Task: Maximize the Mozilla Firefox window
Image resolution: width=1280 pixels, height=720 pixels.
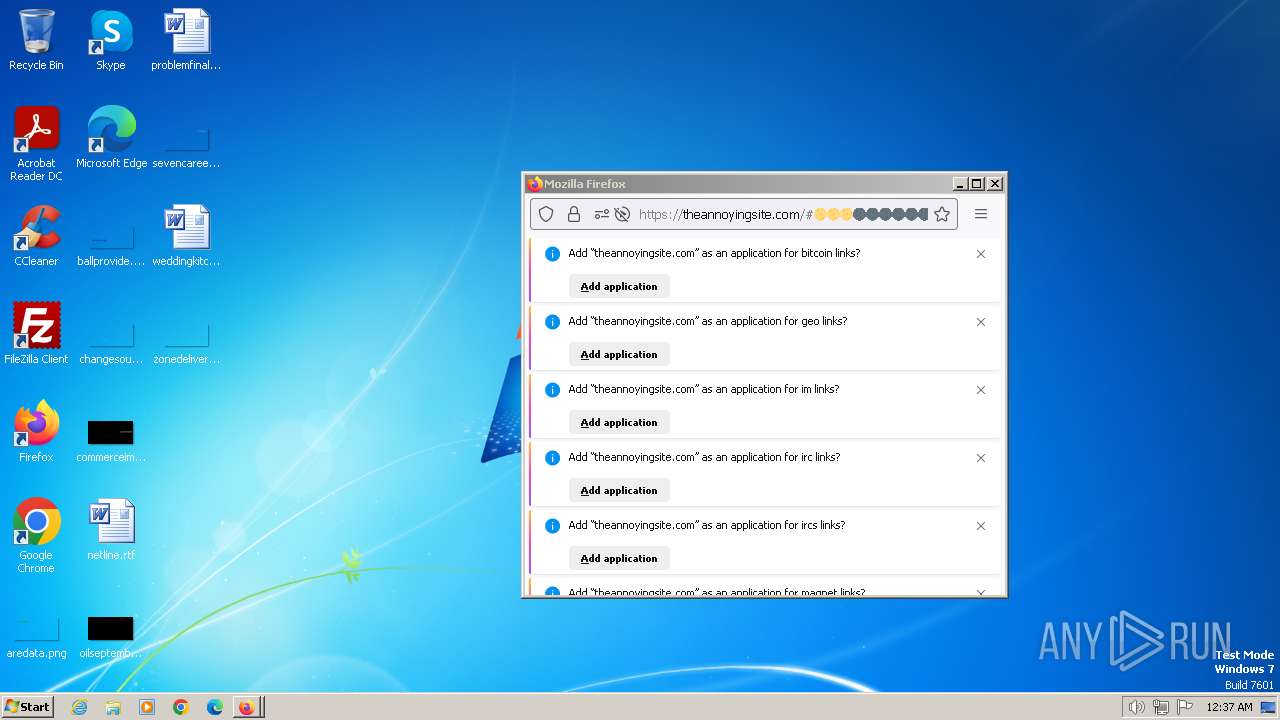Action: tap(977, 184)
